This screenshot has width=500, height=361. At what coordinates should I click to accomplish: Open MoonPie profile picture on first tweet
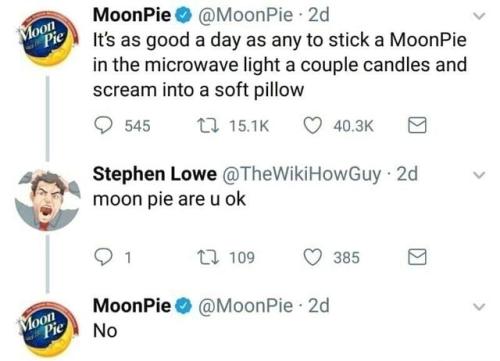(48, 39)
